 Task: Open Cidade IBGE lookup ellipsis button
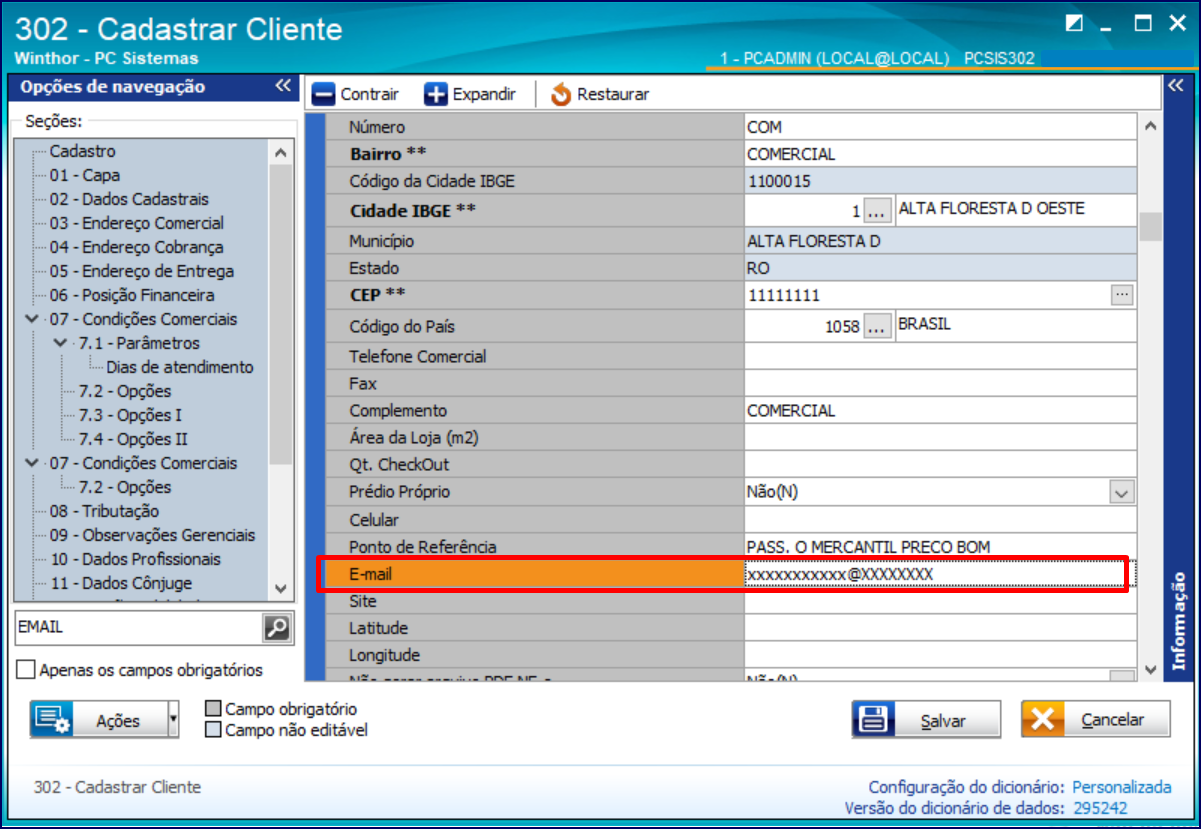click(x=877, y=211)
